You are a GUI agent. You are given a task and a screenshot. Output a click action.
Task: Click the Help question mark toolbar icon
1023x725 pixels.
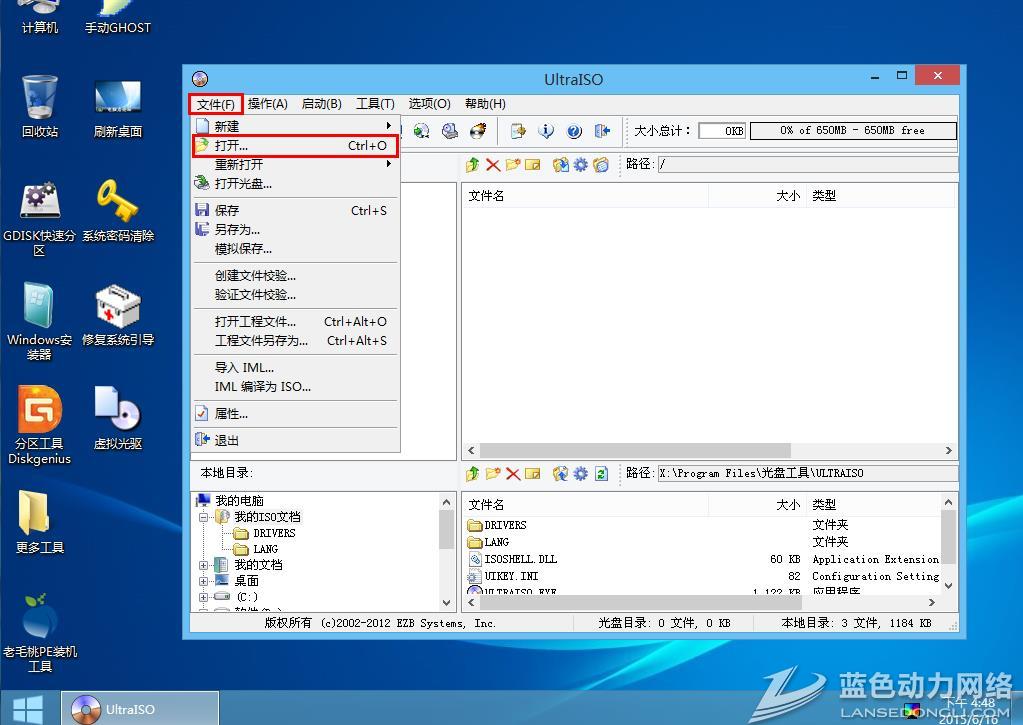(574, 131)
